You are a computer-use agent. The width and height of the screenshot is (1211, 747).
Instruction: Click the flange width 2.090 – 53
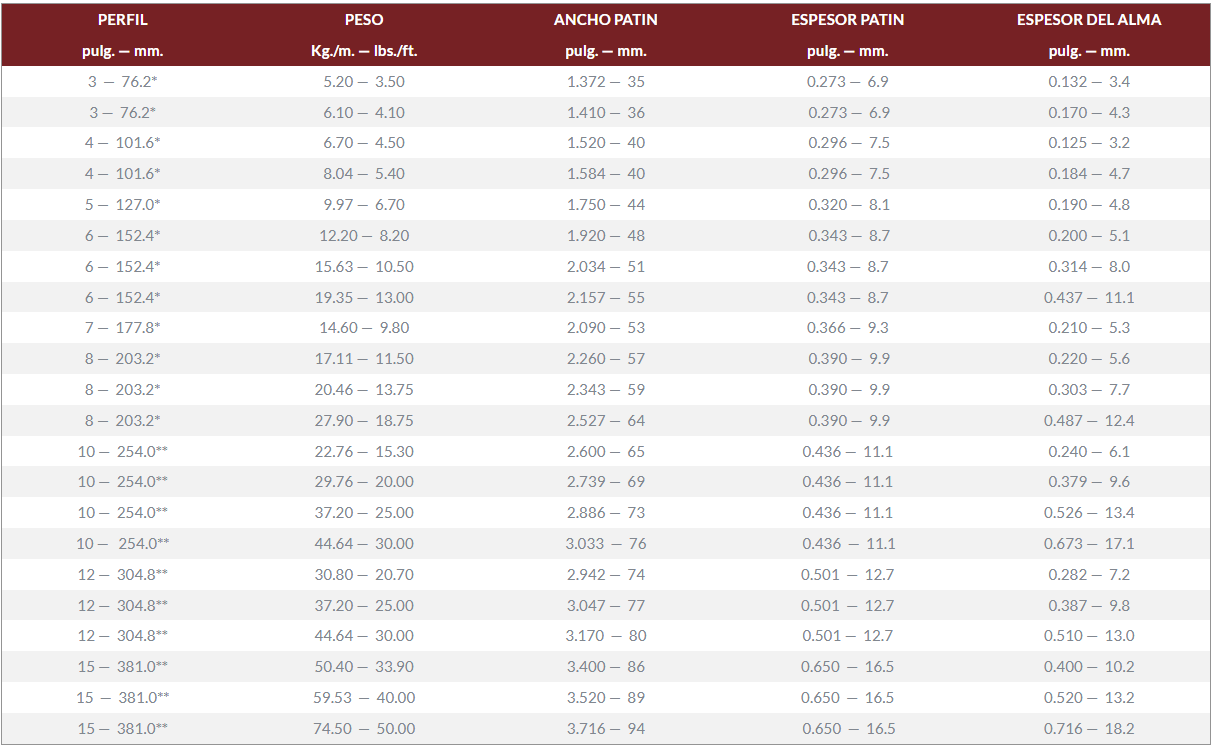[606, 328]
